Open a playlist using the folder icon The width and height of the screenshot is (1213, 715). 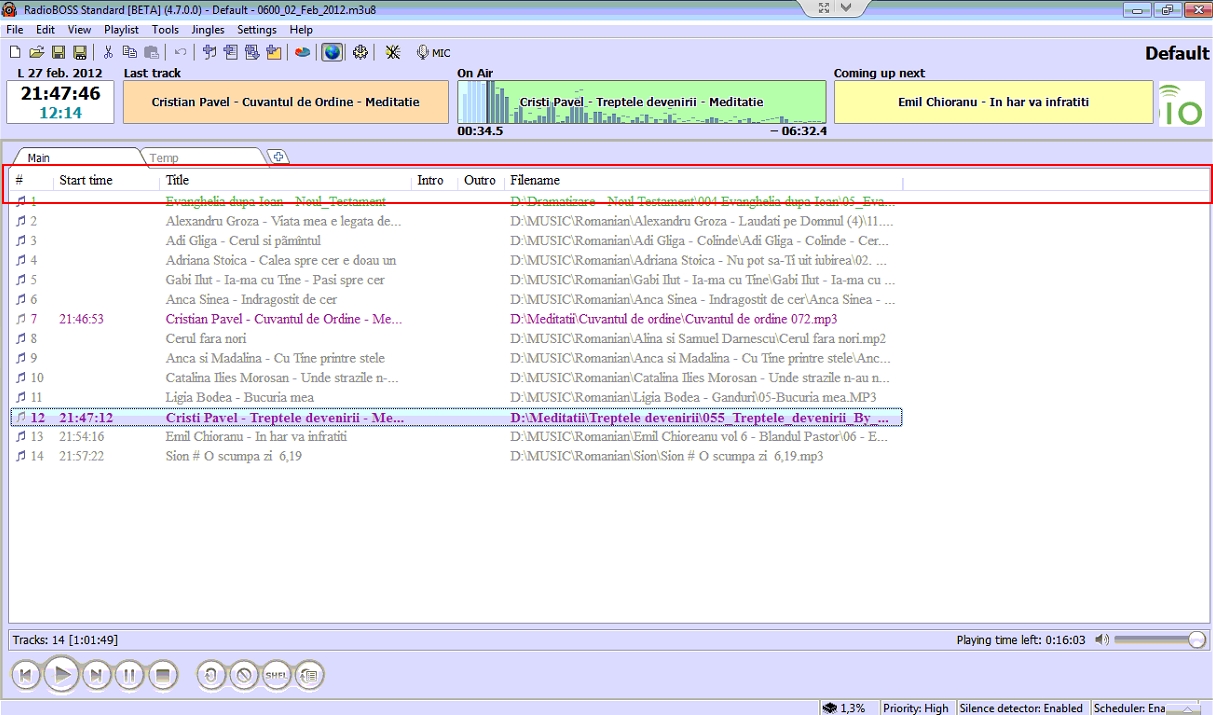[x=36, y=52]
